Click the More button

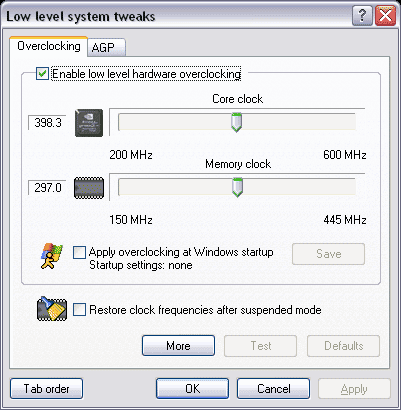point(178,346)
